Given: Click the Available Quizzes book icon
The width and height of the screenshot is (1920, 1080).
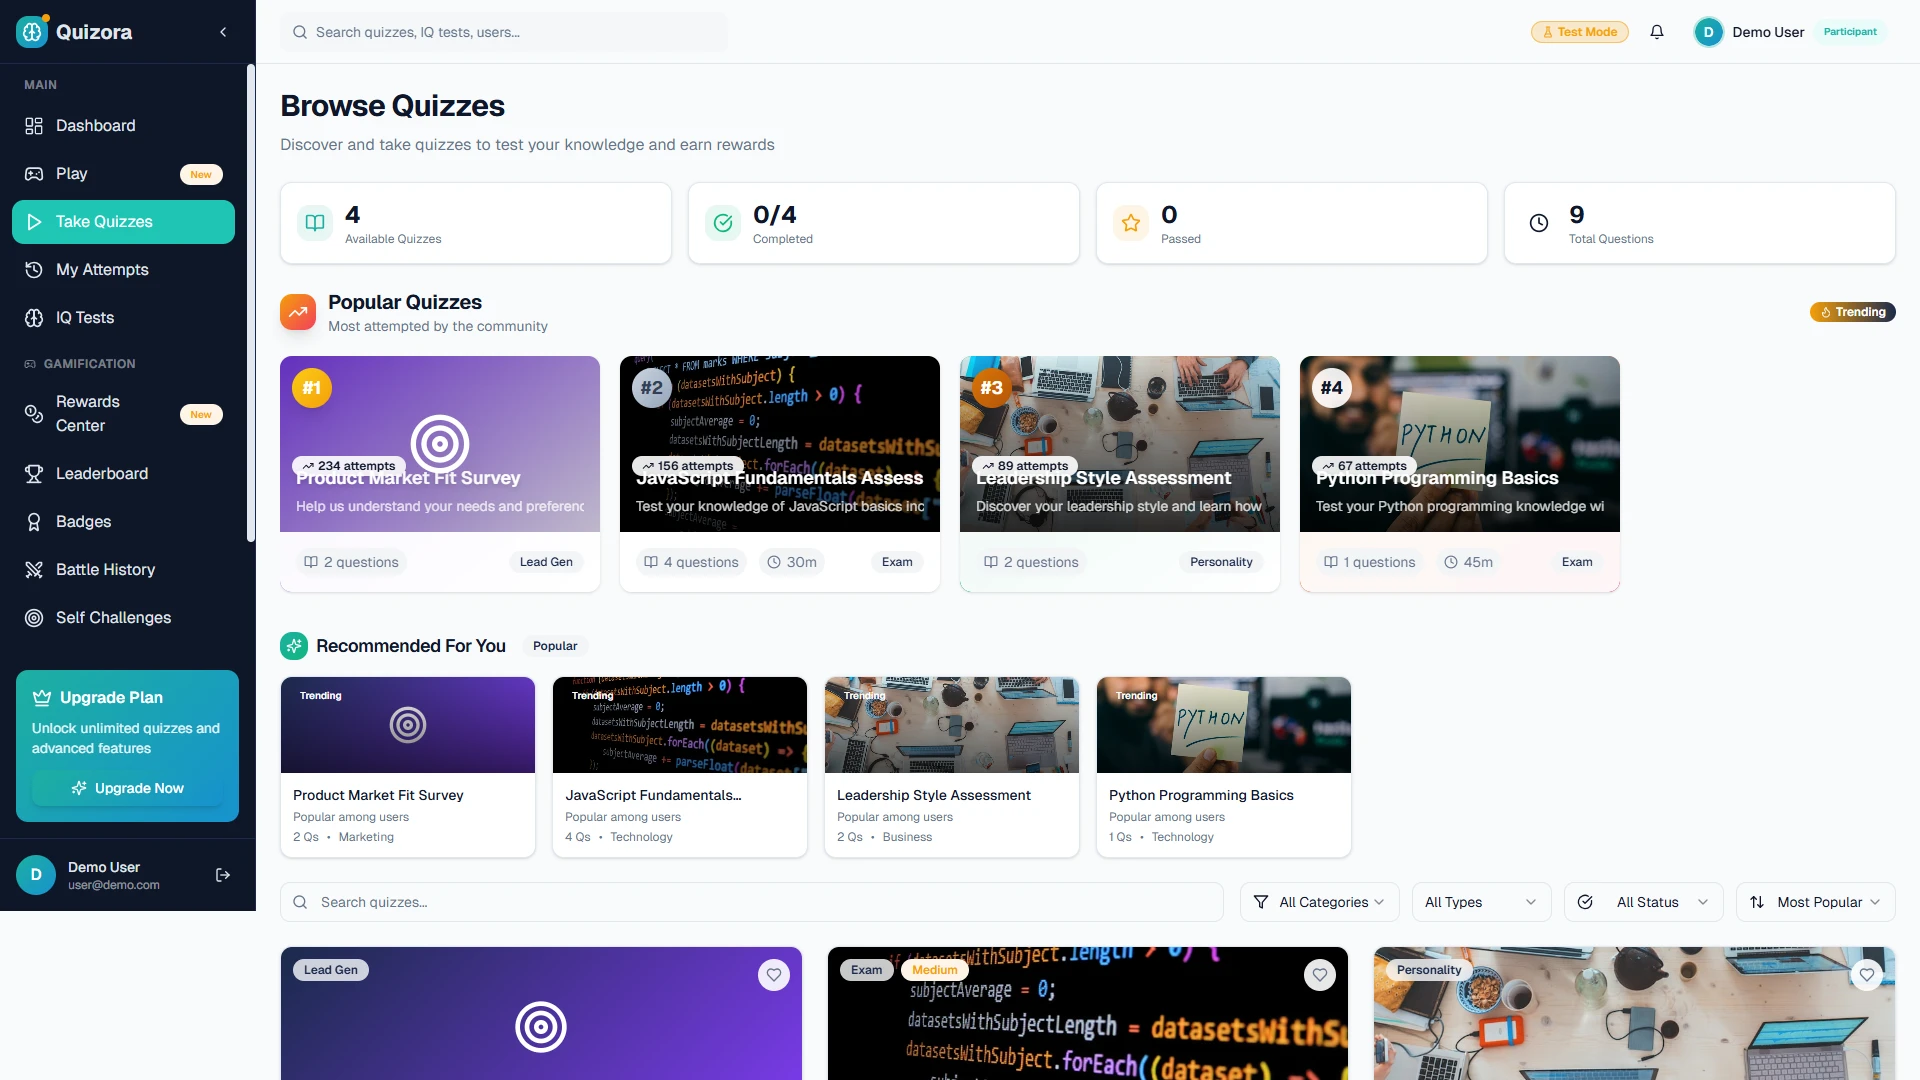Looking at the screenshot, I should coord(315,223).
